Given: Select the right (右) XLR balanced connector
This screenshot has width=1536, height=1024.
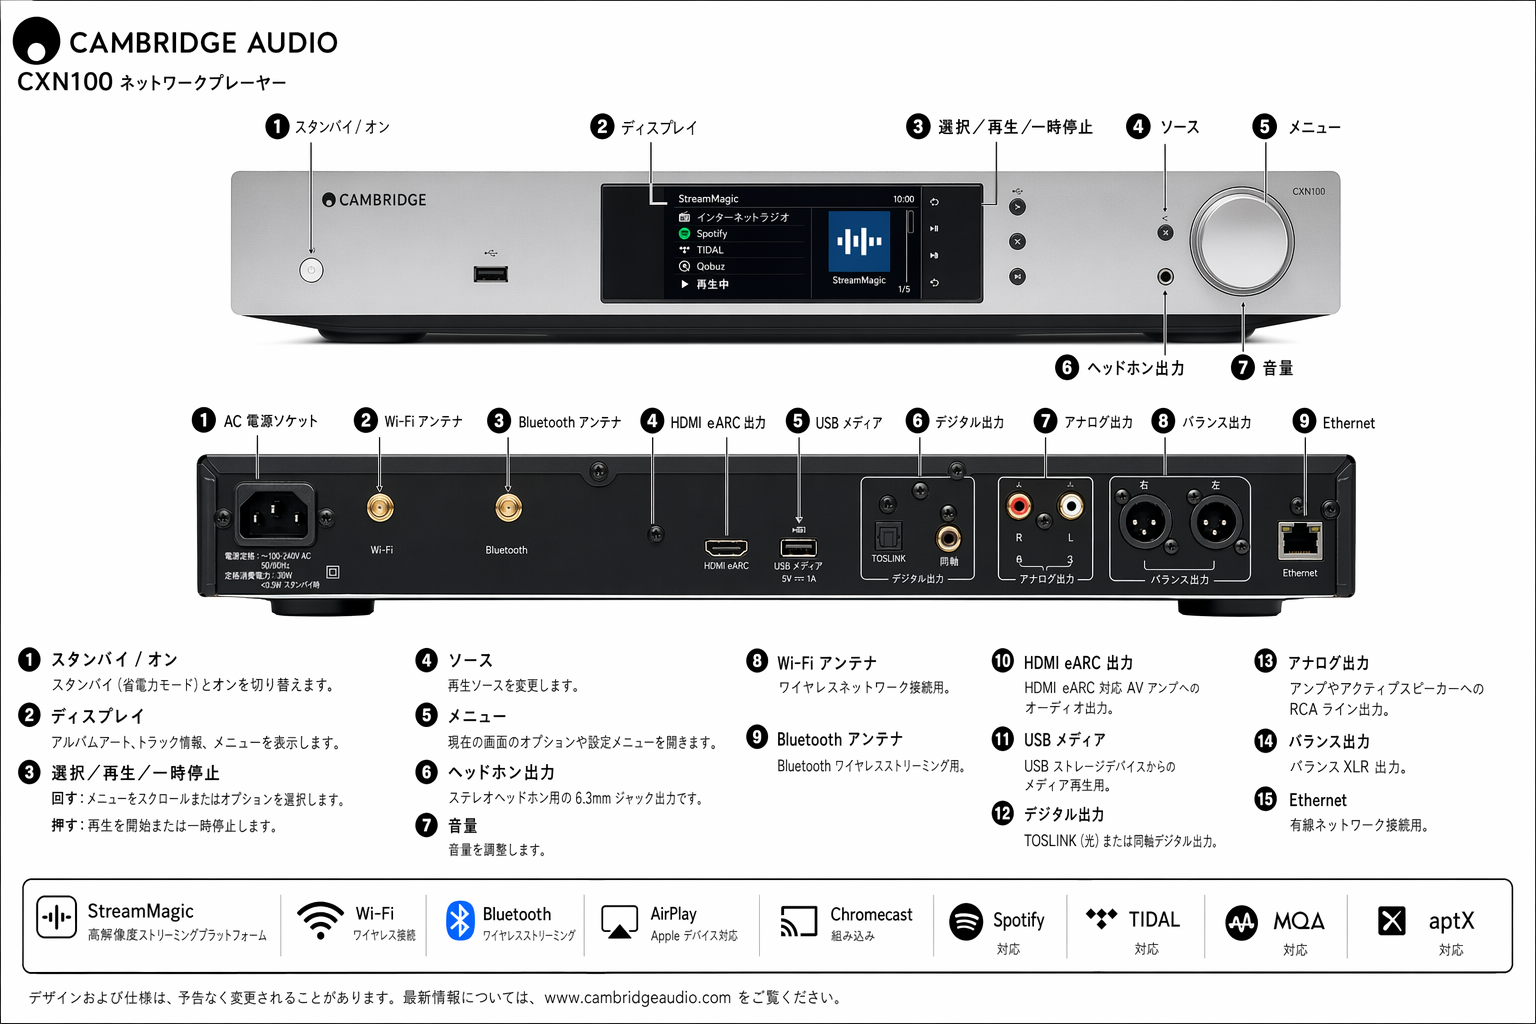Looking at the screenshot, I should click(x=1144, y=521).
